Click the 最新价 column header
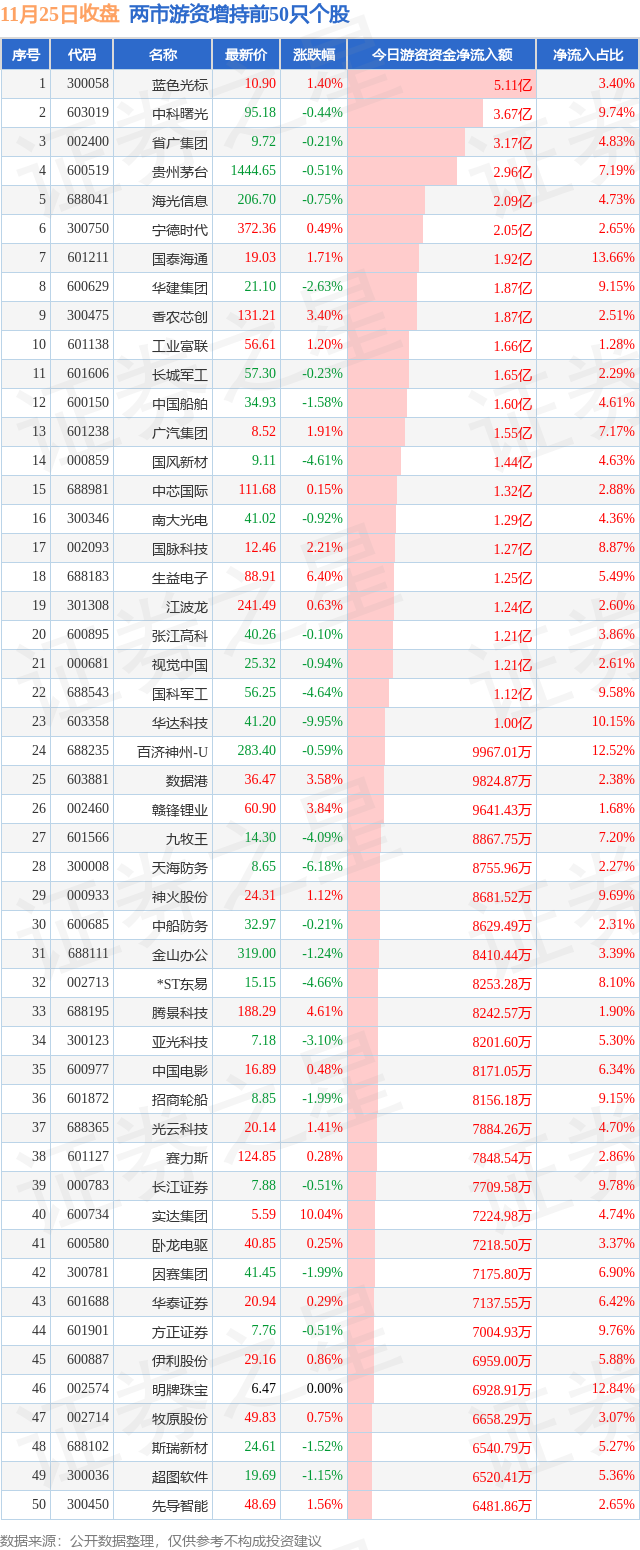The width and height of the screenshot is (640, 1550). pyautogui.click(x=245, y=55)
